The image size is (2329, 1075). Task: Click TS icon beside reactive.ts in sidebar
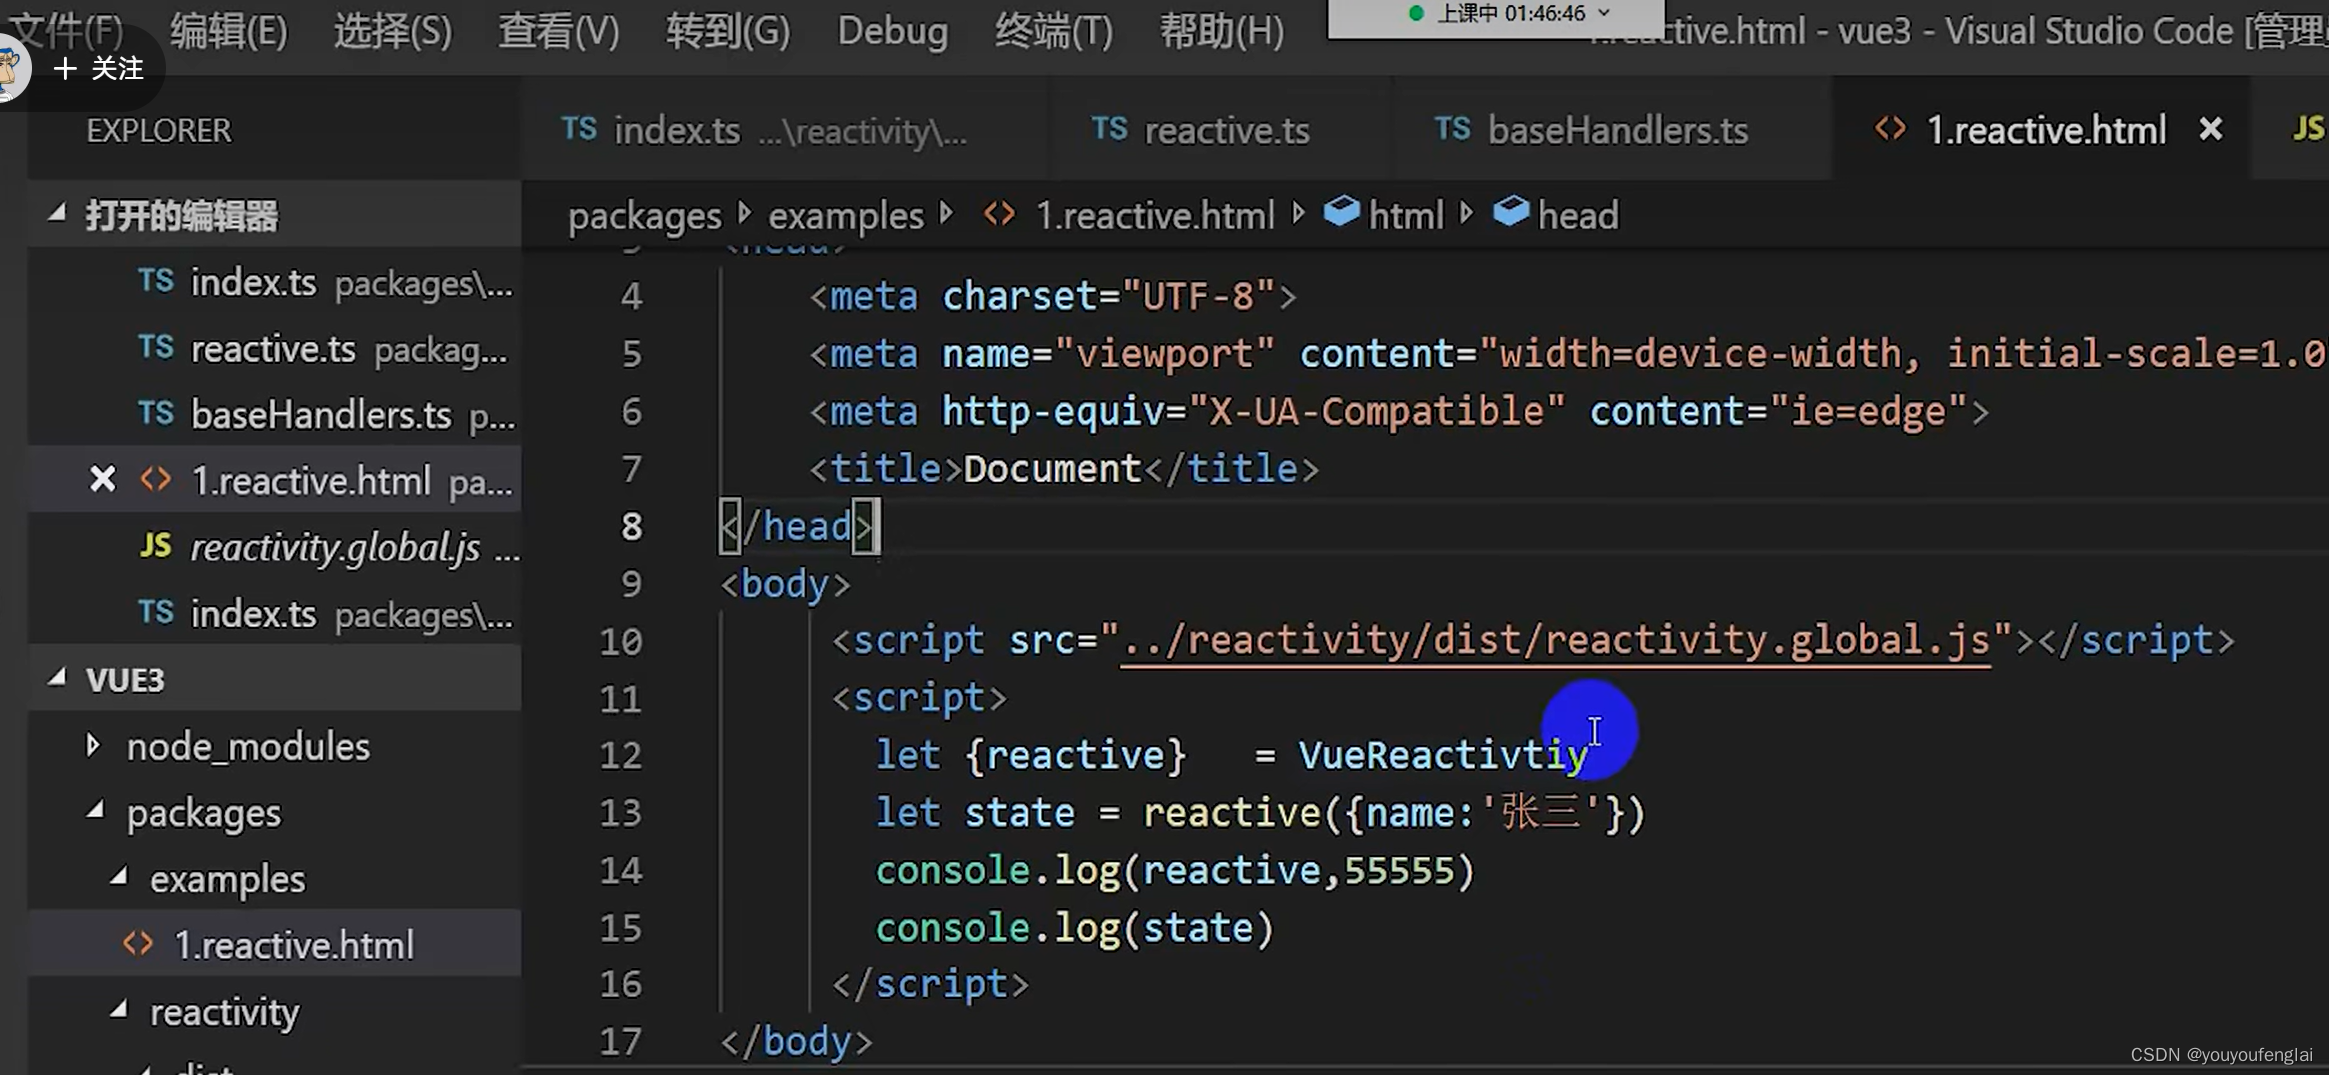click(156, 347)
